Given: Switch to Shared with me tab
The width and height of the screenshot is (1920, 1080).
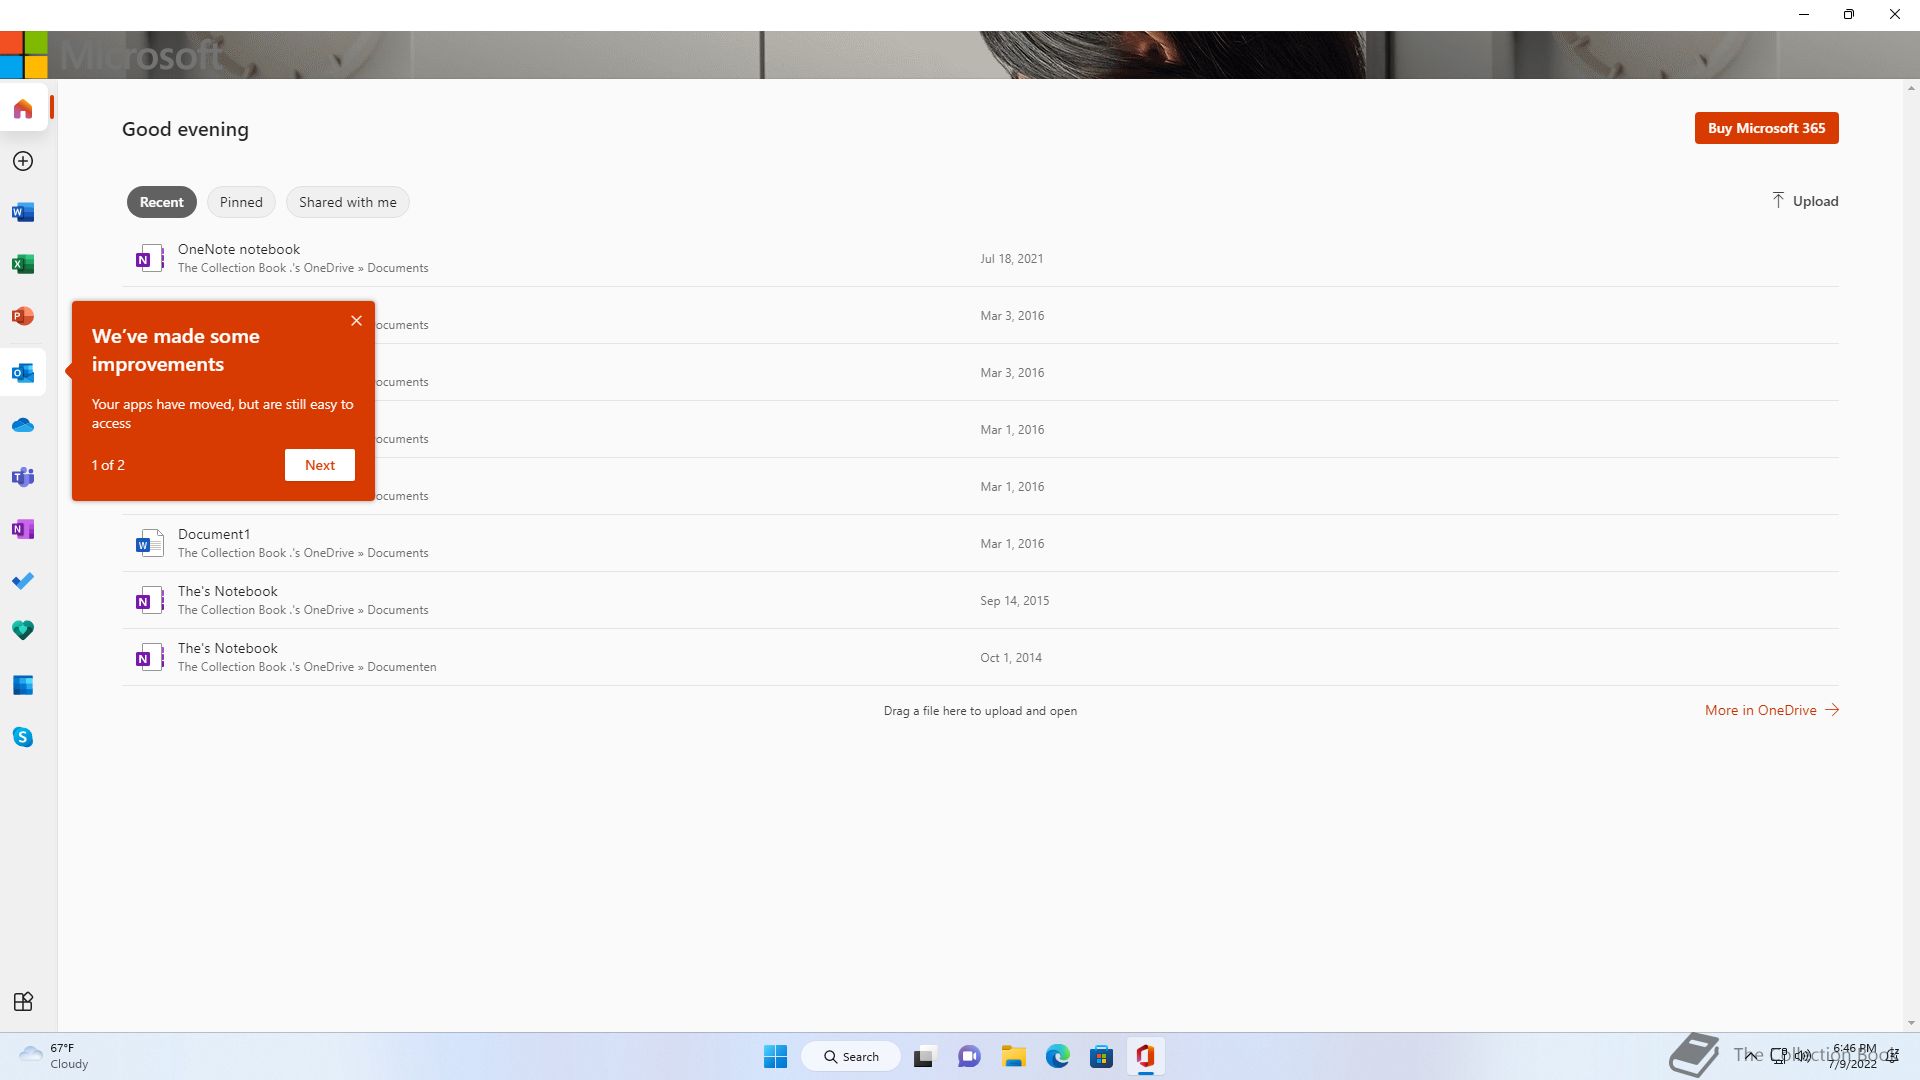Looking at the screenshot, I should pyautogui.click(x=347, y=202).
